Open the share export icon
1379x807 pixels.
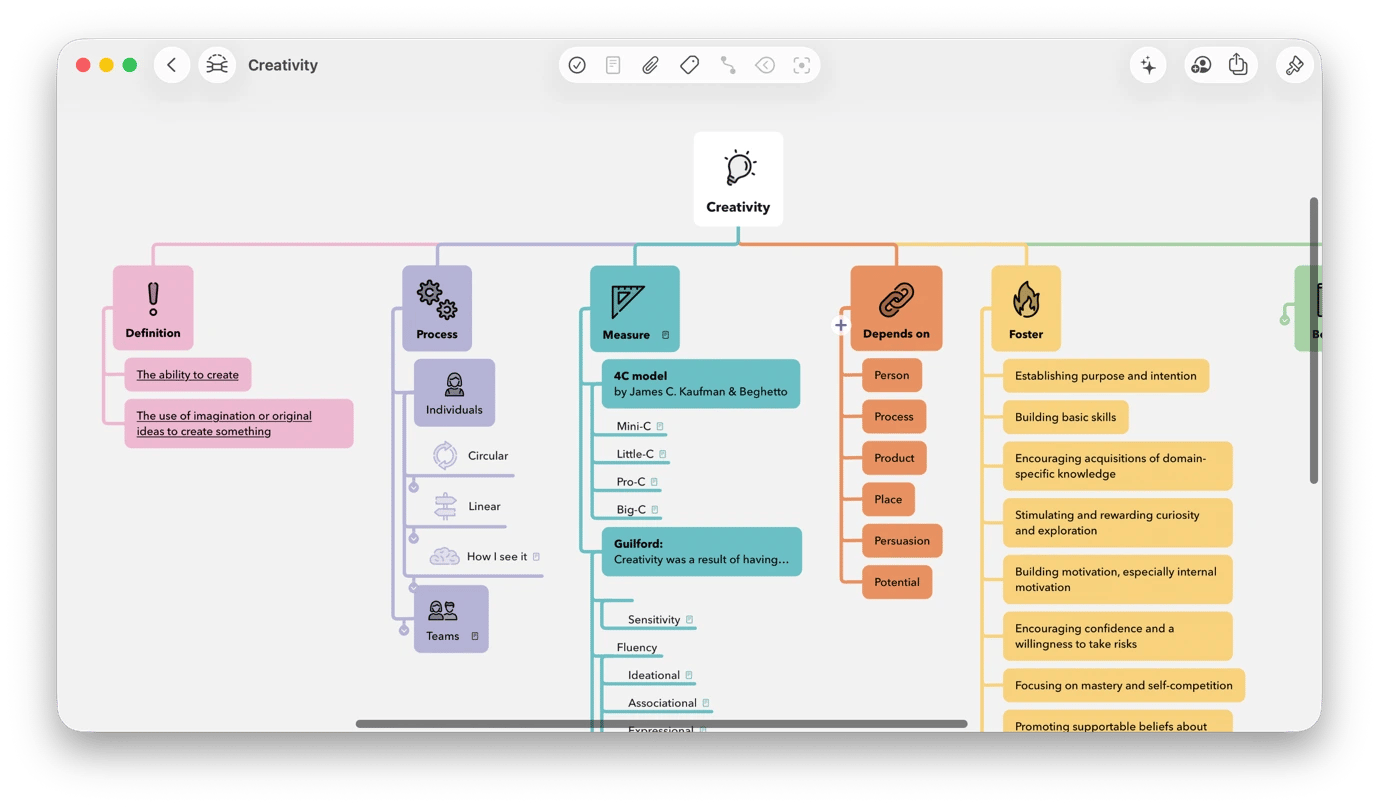point(1238,64)
